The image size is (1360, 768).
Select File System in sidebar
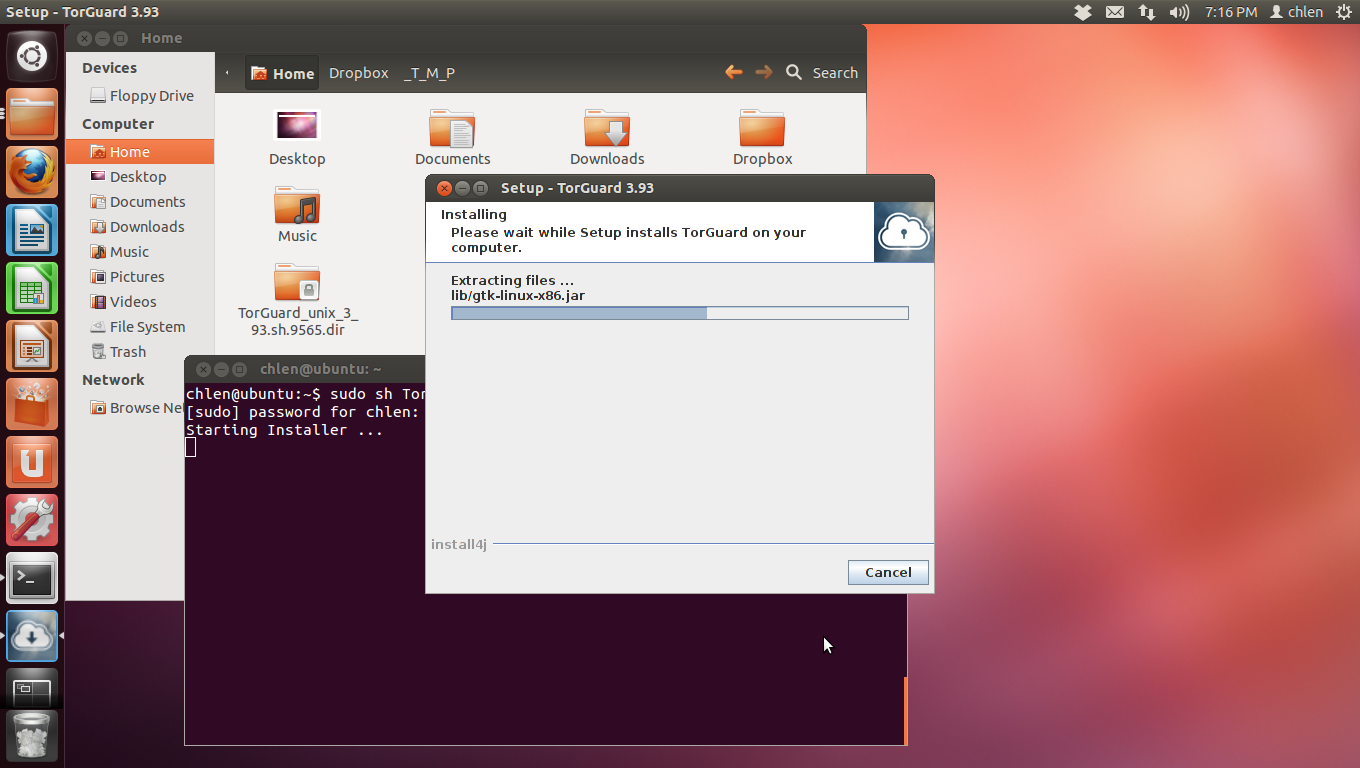click(140, 327)
